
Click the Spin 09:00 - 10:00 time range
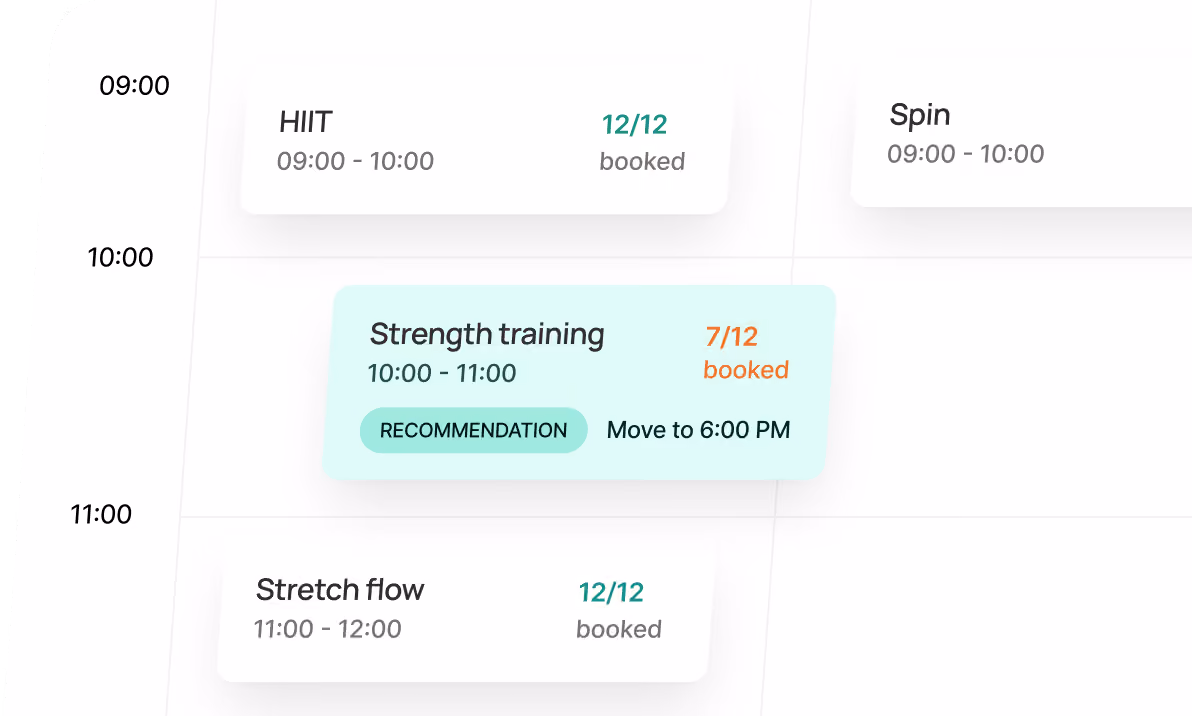(x=965, y=154)
